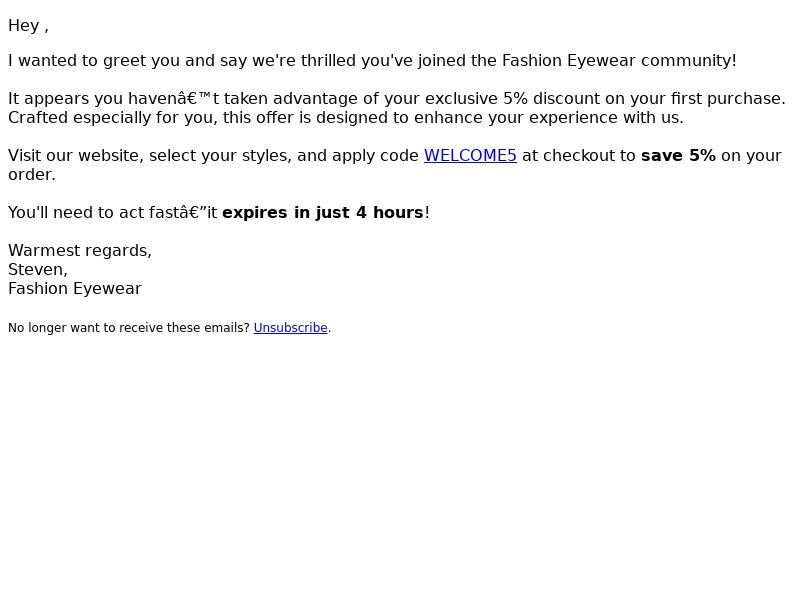The height and width of the screenshot is (600, 800).
Task: Click 'No longer want to receive these emails?' text
Action: [129, 328]
